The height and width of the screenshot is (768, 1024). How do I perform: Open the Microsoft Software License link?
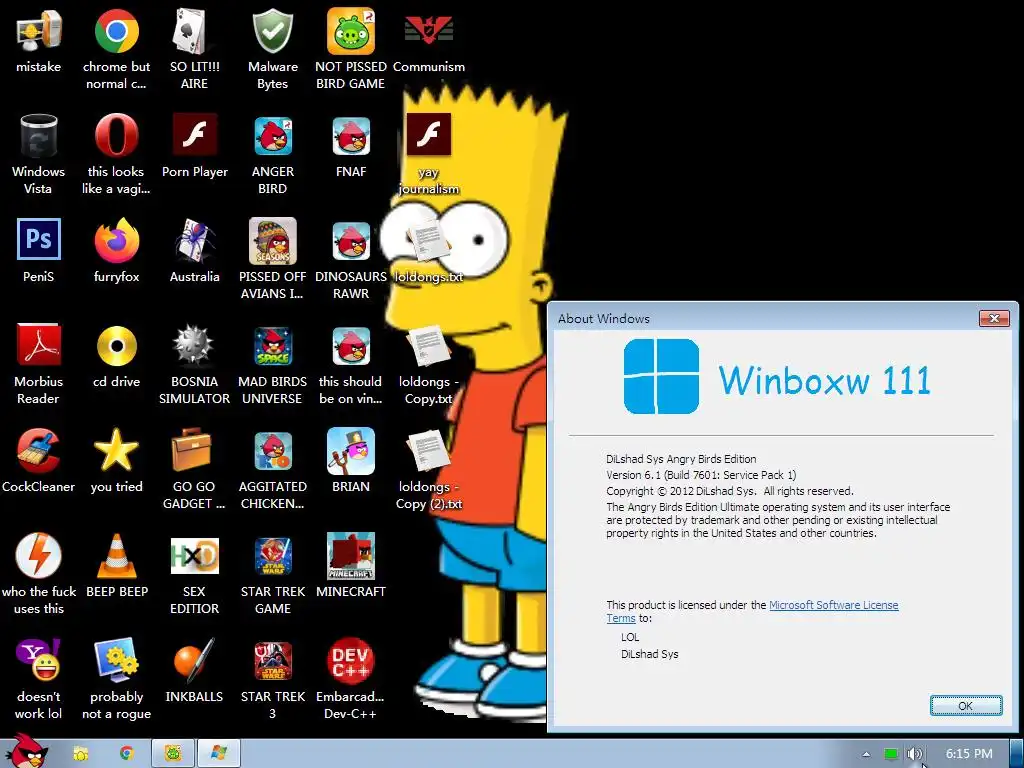(833, 605)
